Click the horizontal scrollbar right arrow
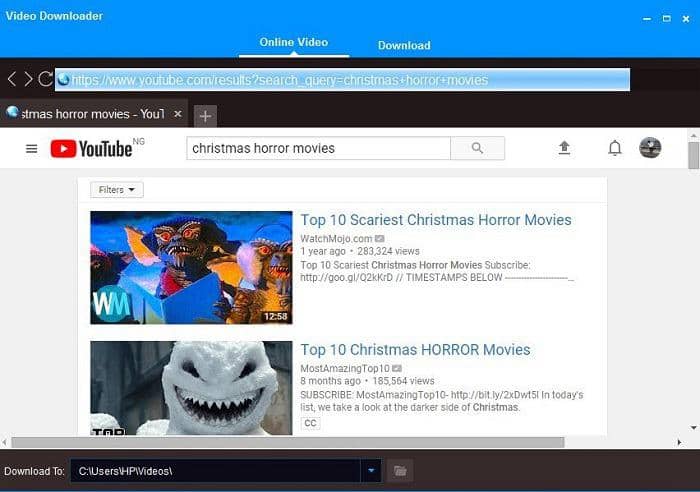700x492 pixels. coord(679,442)
